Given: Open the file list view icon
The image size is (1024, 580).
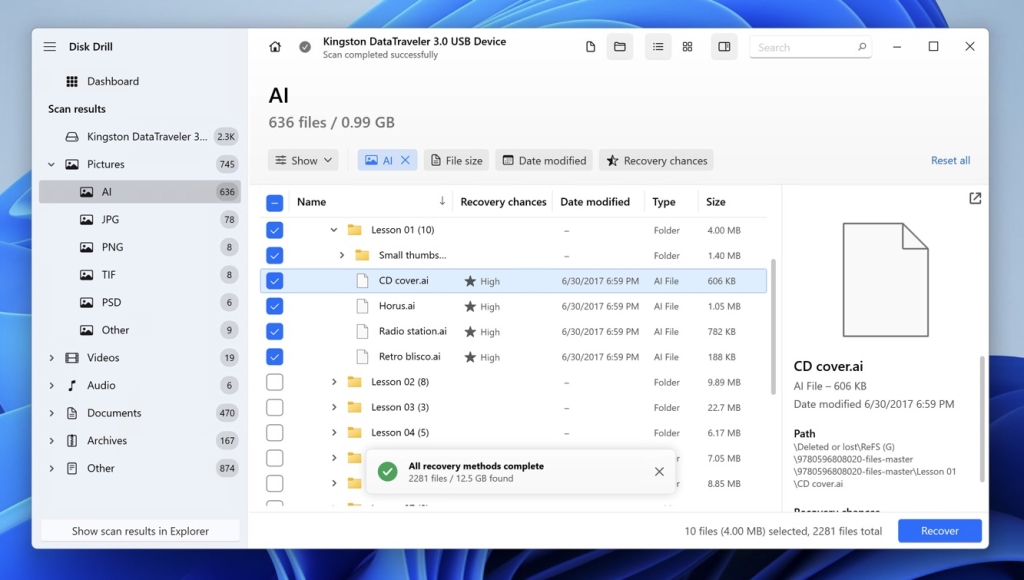Looking at the screenshot, I should (657, 46).
